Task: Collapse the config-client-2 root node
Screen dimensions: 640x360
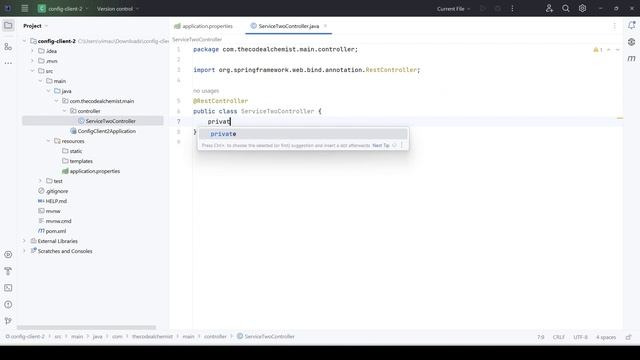Action: pos(24,41)
